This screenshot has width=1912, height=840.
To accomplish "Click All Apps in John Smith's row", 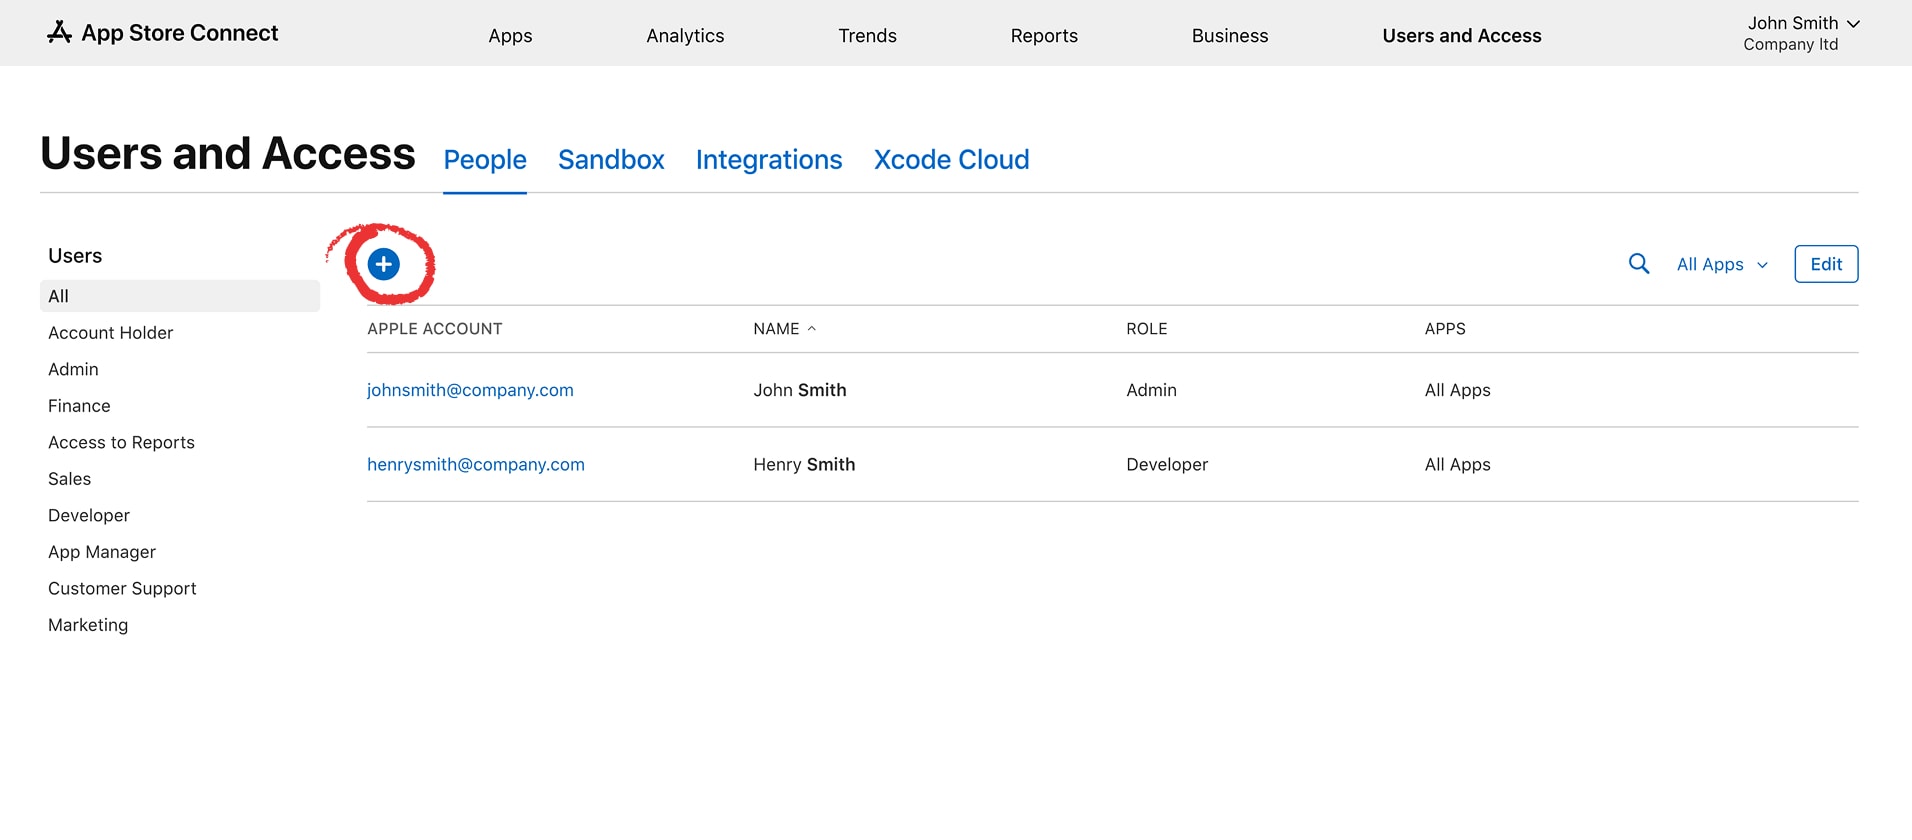I will click(1457, 390).
